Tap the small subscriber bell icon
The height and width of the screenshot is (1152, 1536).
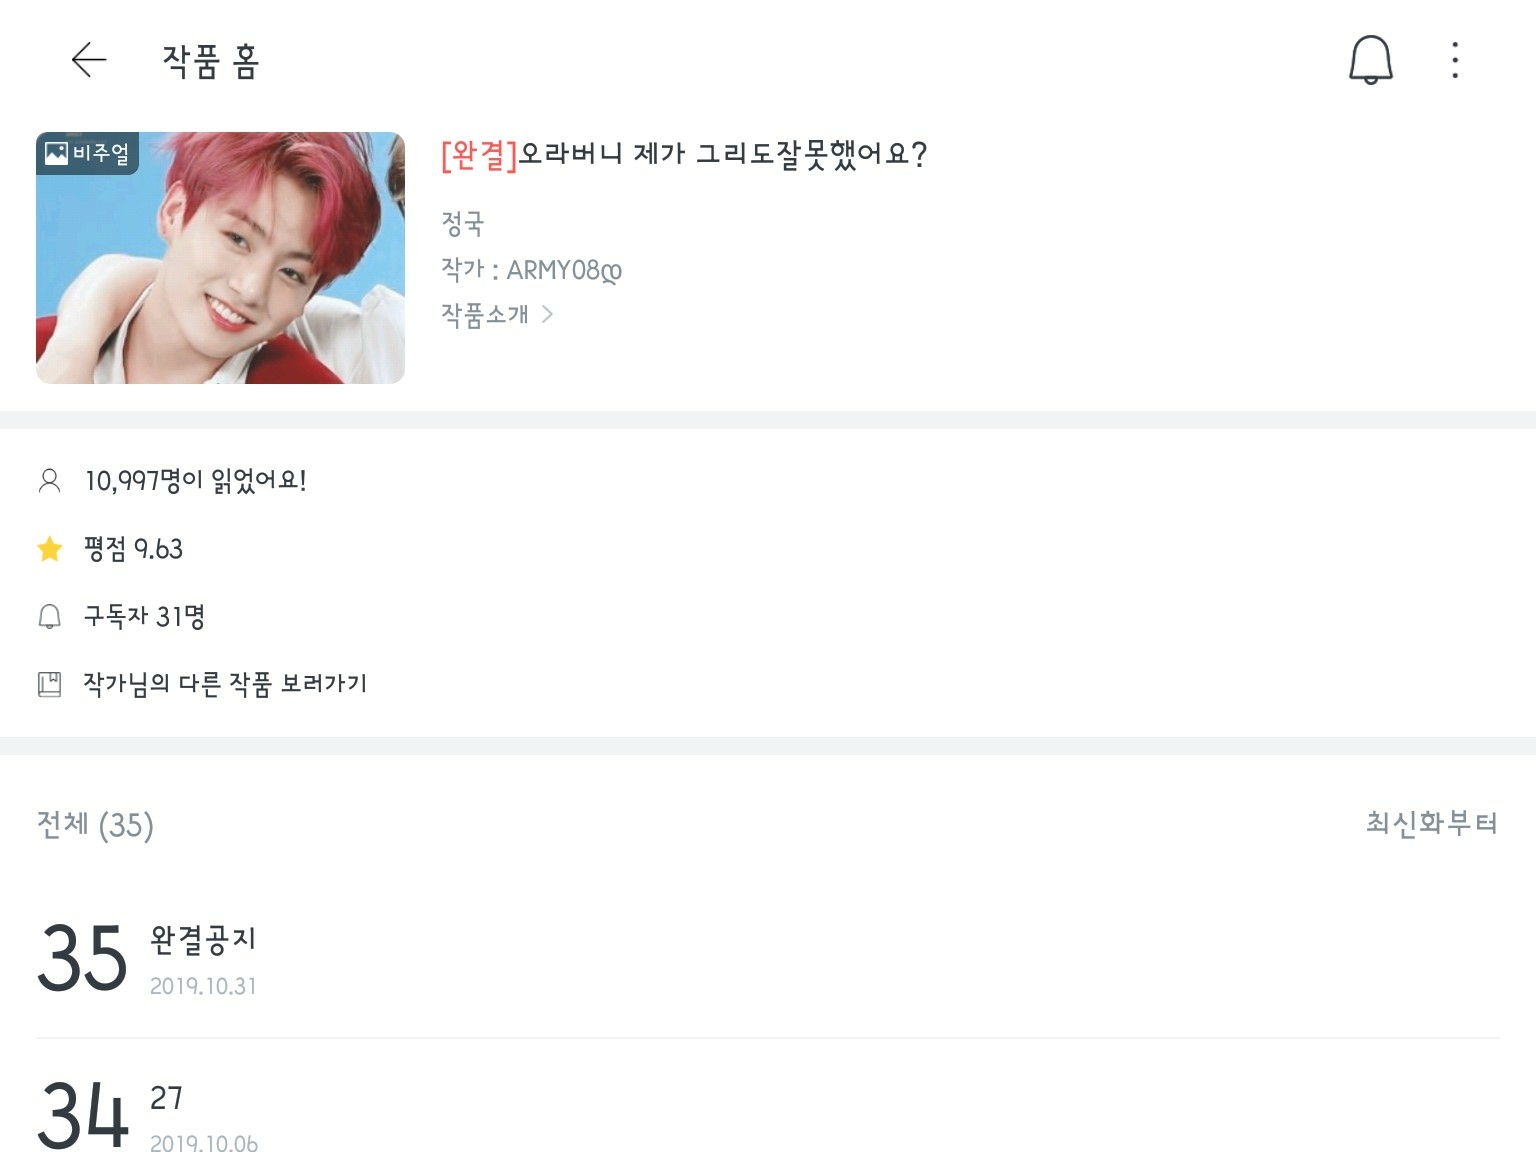pos(49,617)
